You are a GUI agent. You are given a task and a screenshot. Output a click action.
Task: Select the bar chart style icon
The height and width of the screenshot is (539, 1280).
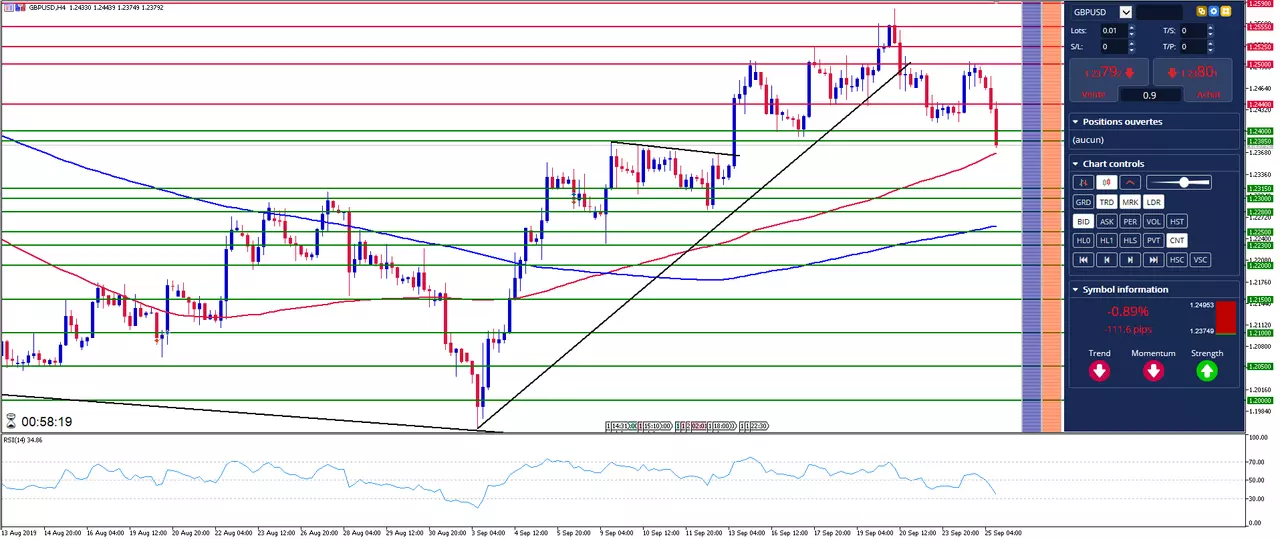pyautogui.click(x=1084, y=182)
